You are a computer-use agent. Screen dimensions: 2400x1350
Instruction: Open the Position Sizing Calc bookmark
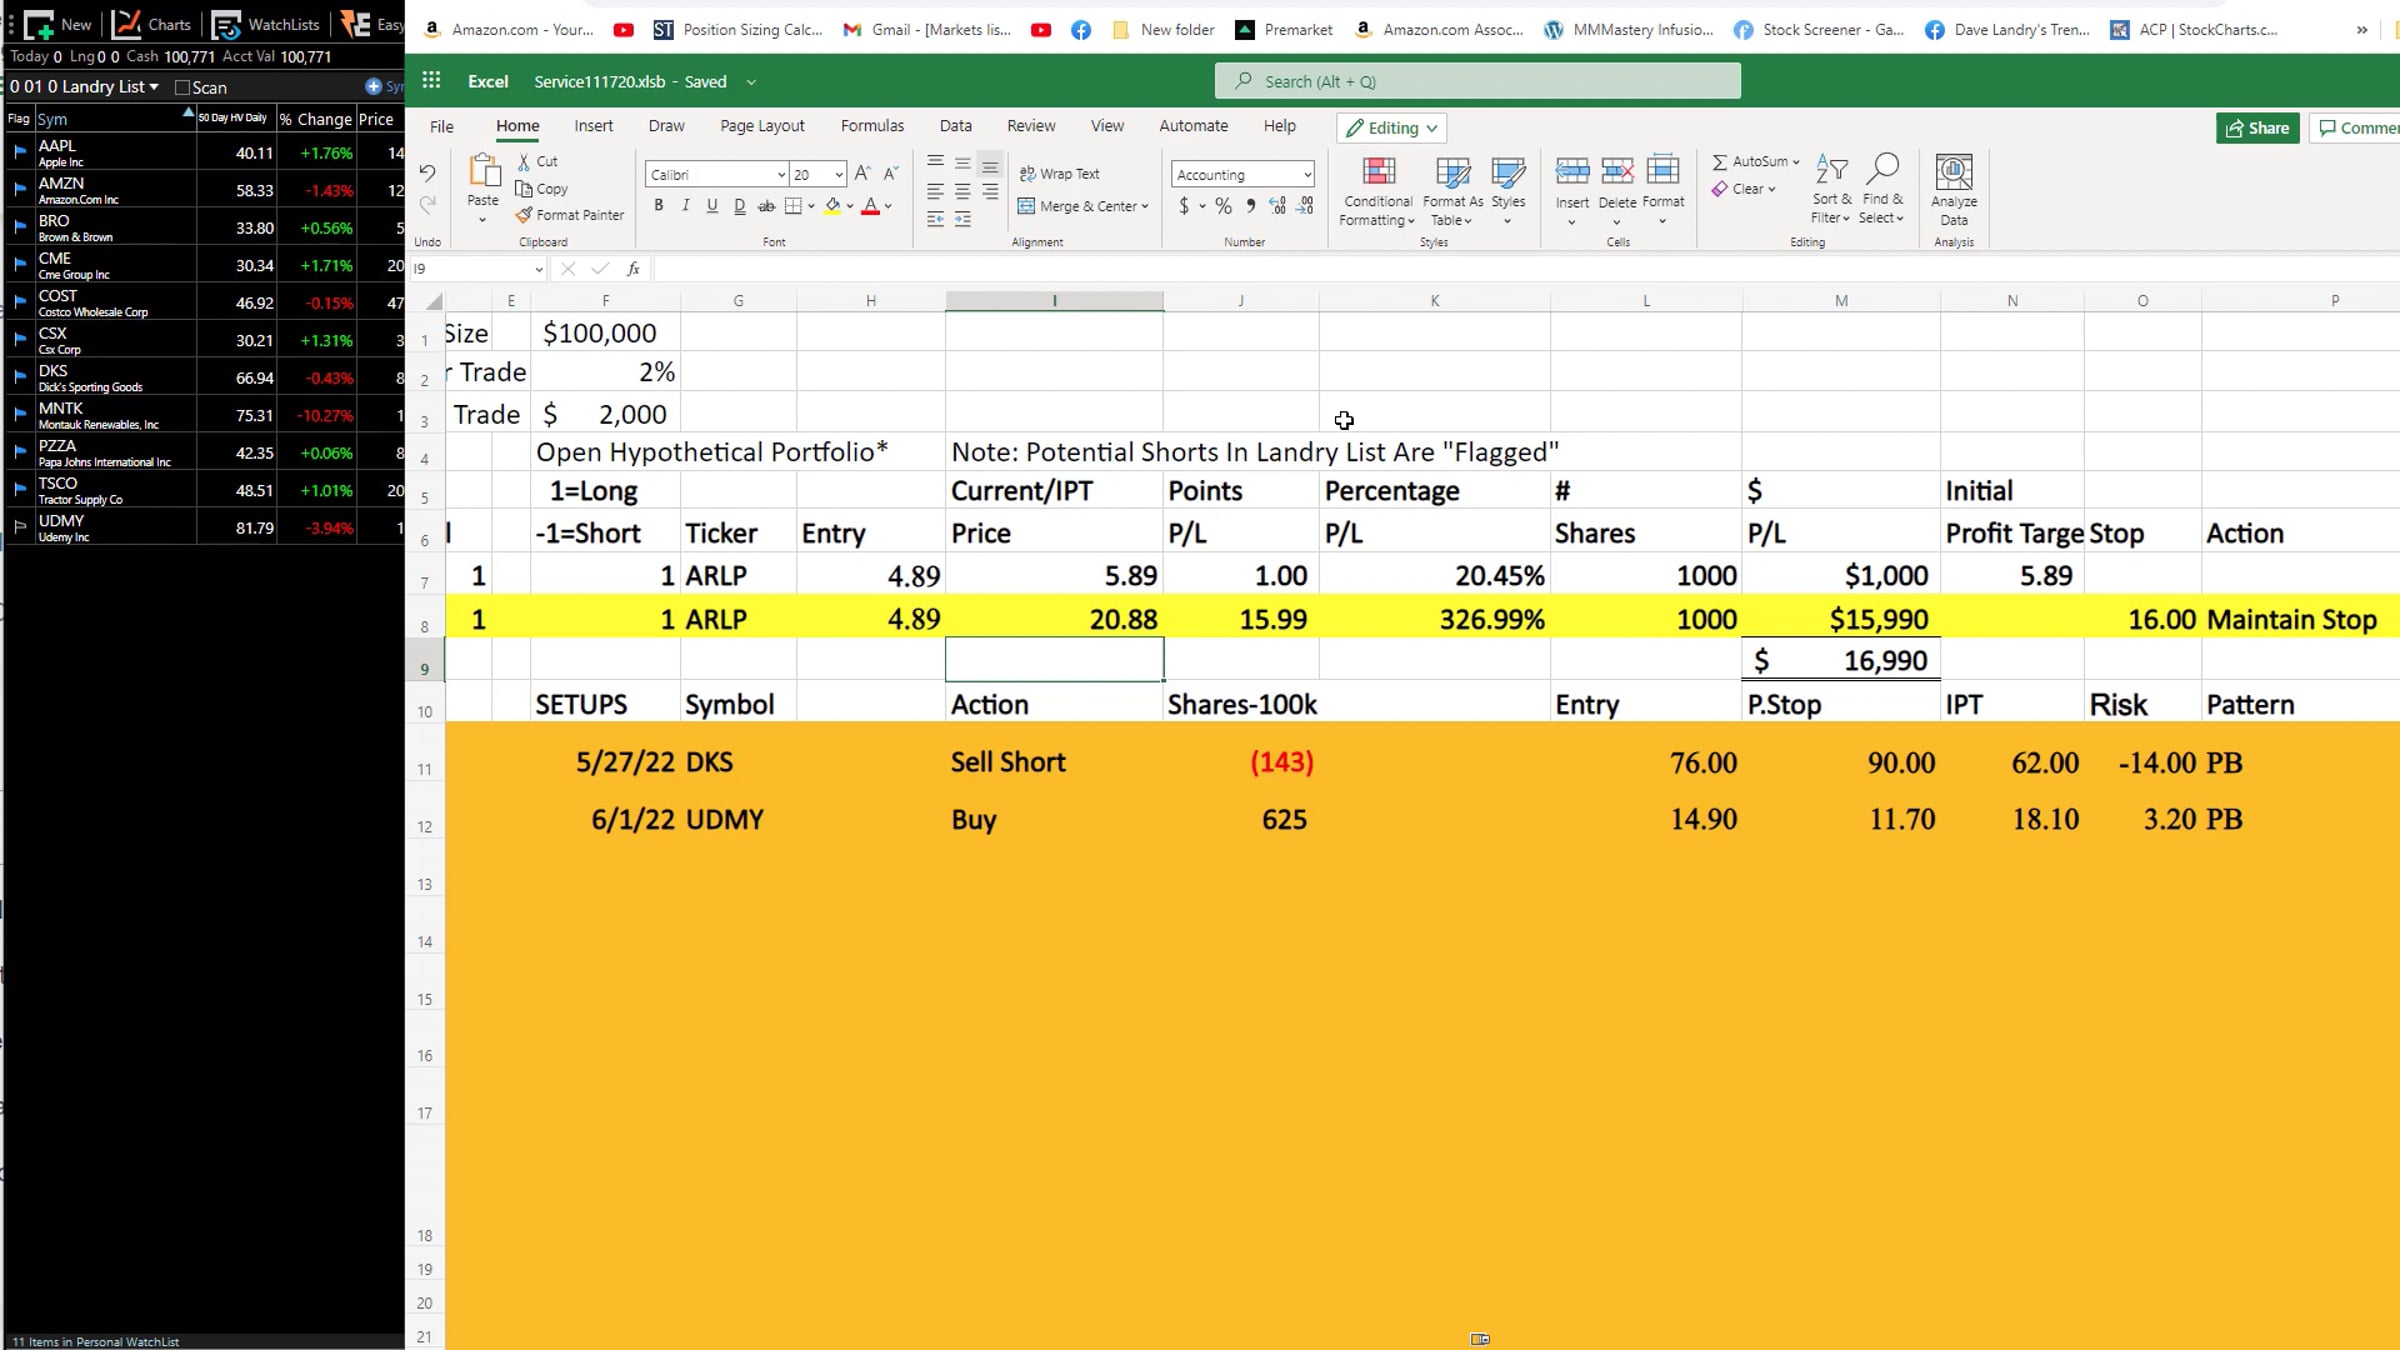tap(738, 30)
